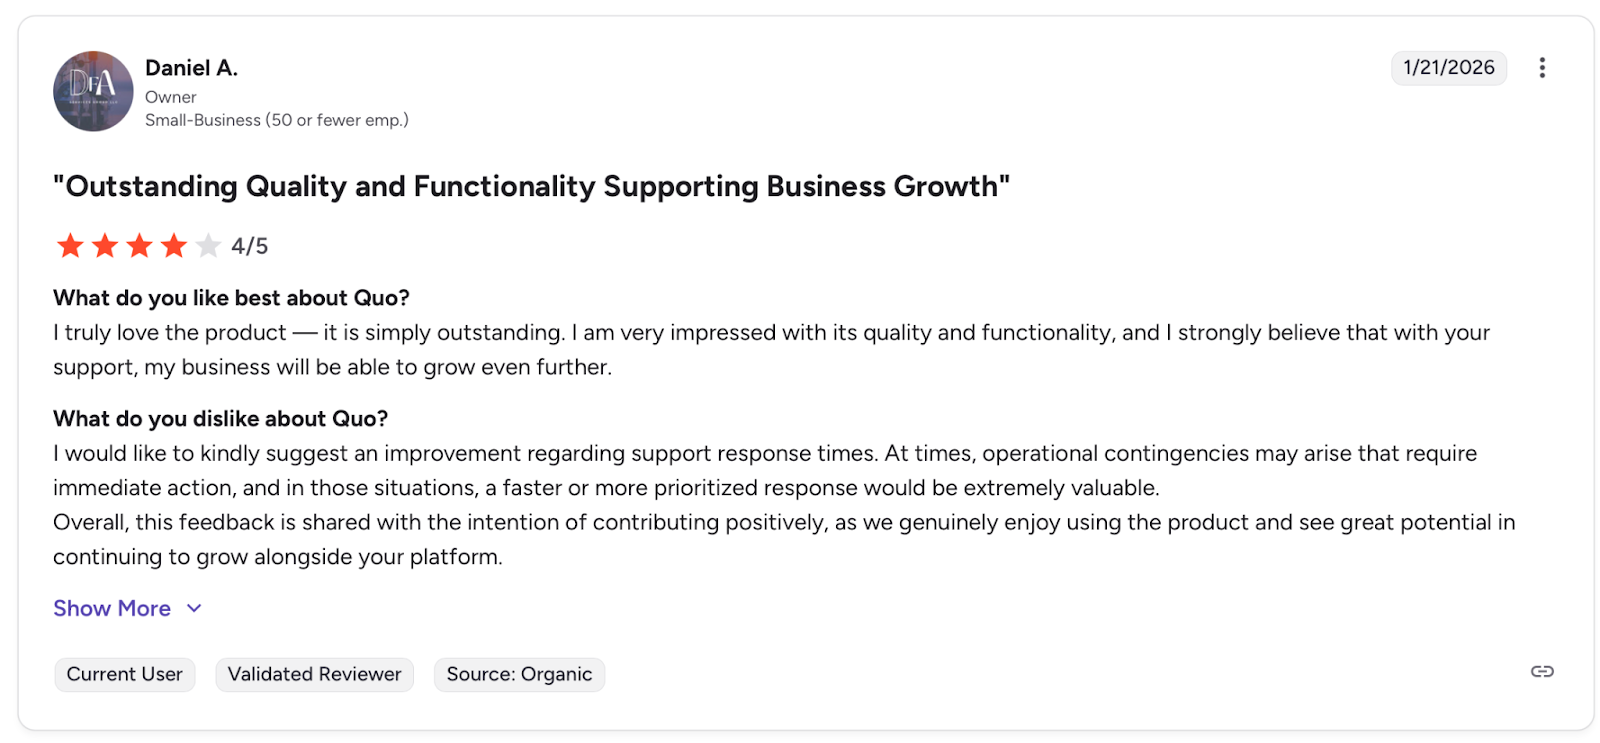This screenshot has height=743, width=1600.
Task: Select the Validated Reviewer tag
Action: 314,674
